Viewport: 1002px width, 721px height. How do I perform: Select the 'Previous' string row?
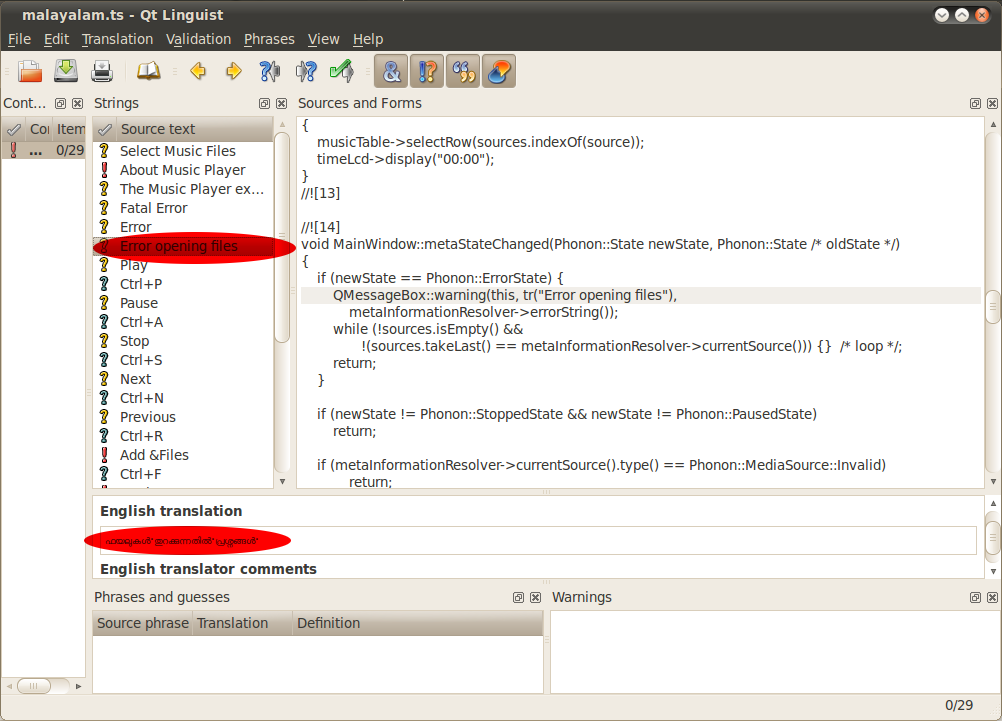184,417
